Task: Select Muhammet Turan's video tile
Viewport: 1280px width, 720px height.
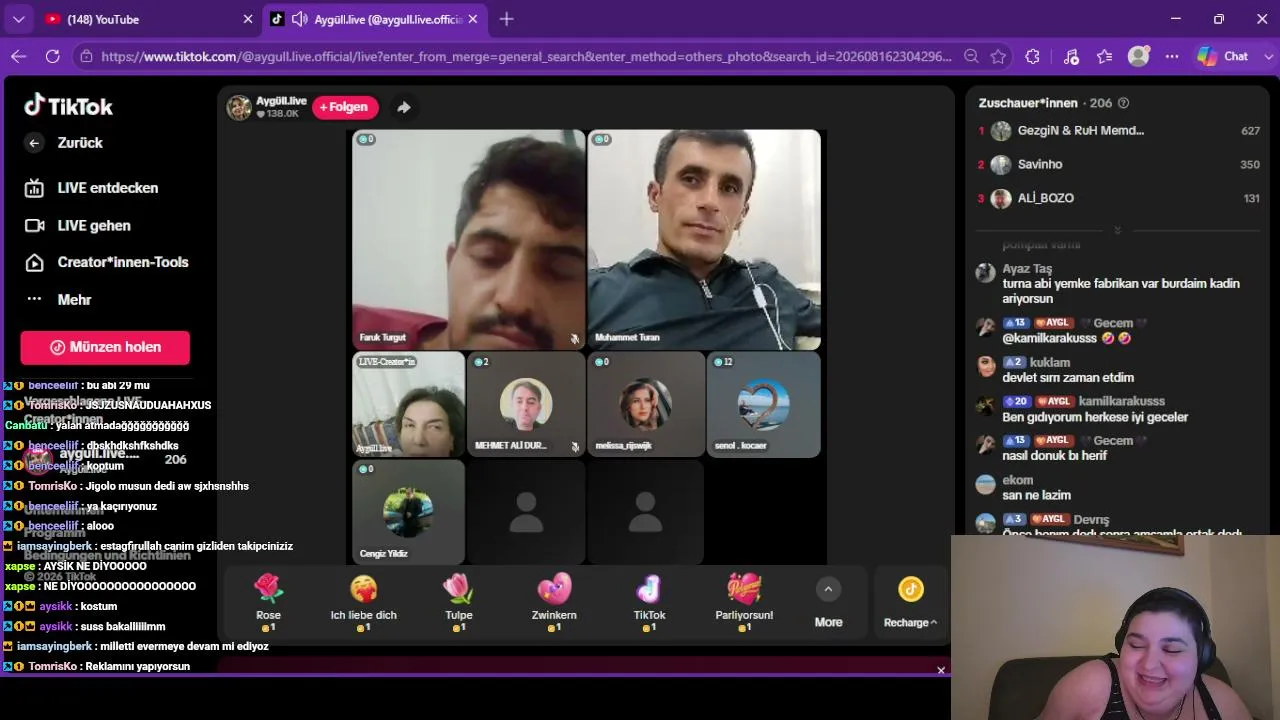Action: coord(704,240)
